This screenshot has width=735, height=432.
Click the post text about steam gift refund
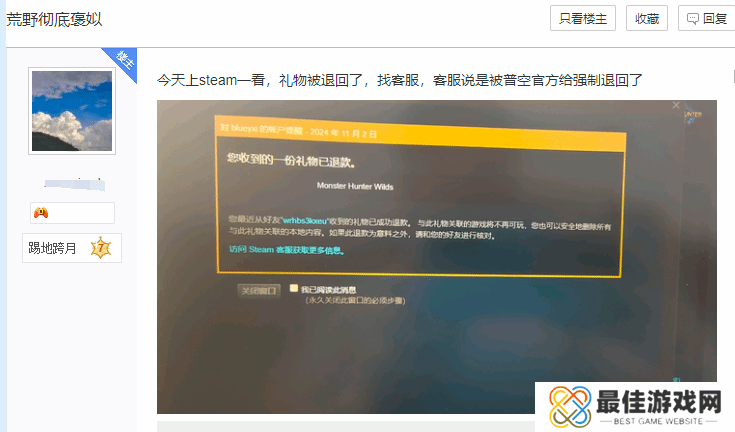[x=399, y=80]
